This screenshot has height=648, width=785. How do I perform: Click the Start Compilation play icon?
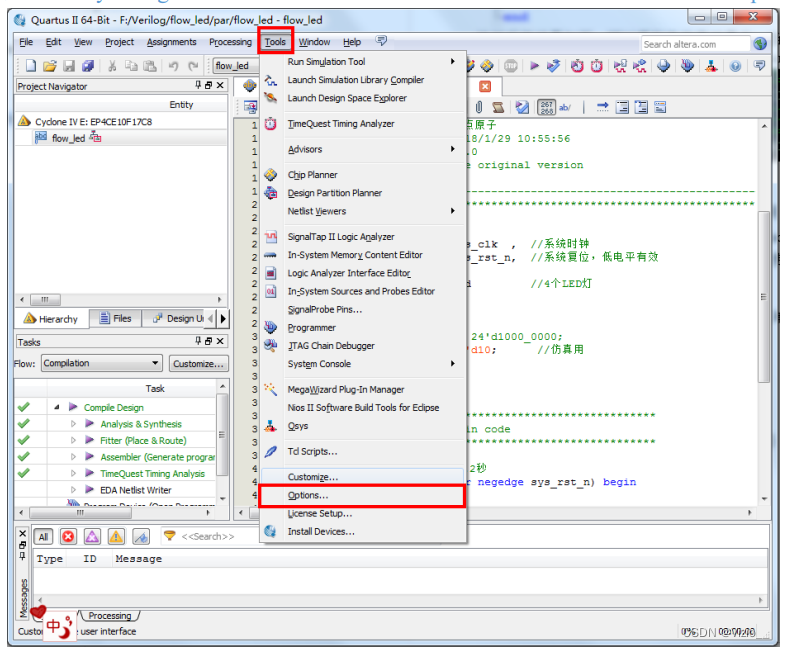(x=534, y=66)
